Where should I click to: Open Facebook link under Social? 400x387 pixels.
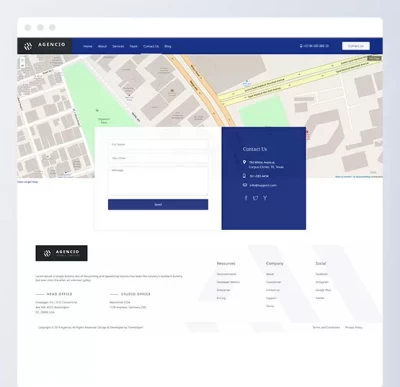point(322,274)
